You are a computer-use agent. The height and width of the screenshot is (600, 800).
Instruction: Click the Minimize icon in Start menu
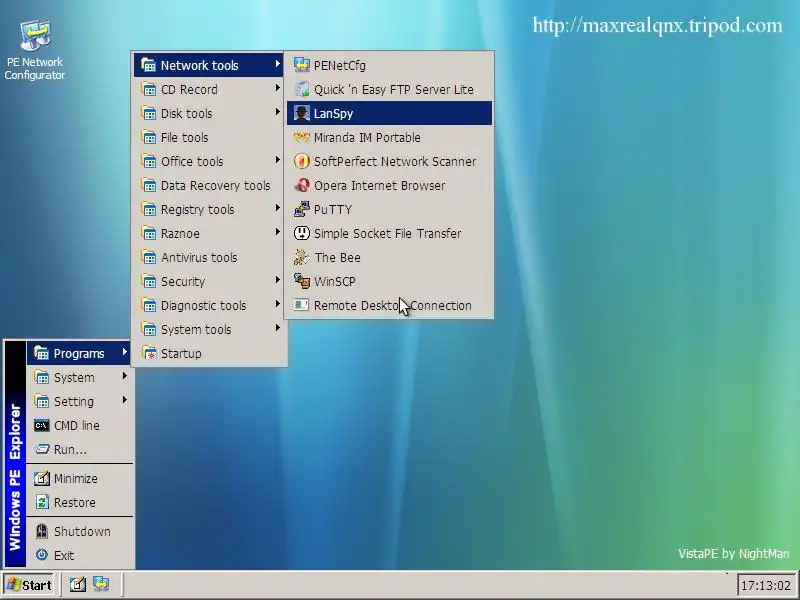pos(42,478)
